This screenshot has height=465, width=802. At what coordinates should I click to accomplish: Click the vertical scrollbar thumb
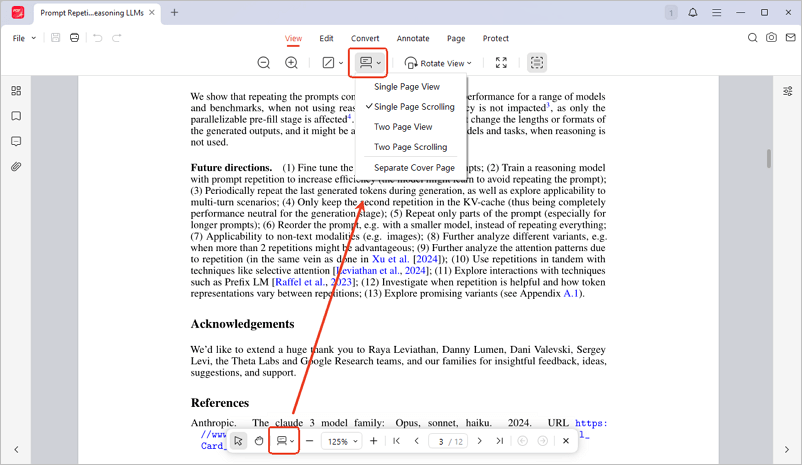click(768, 159)
